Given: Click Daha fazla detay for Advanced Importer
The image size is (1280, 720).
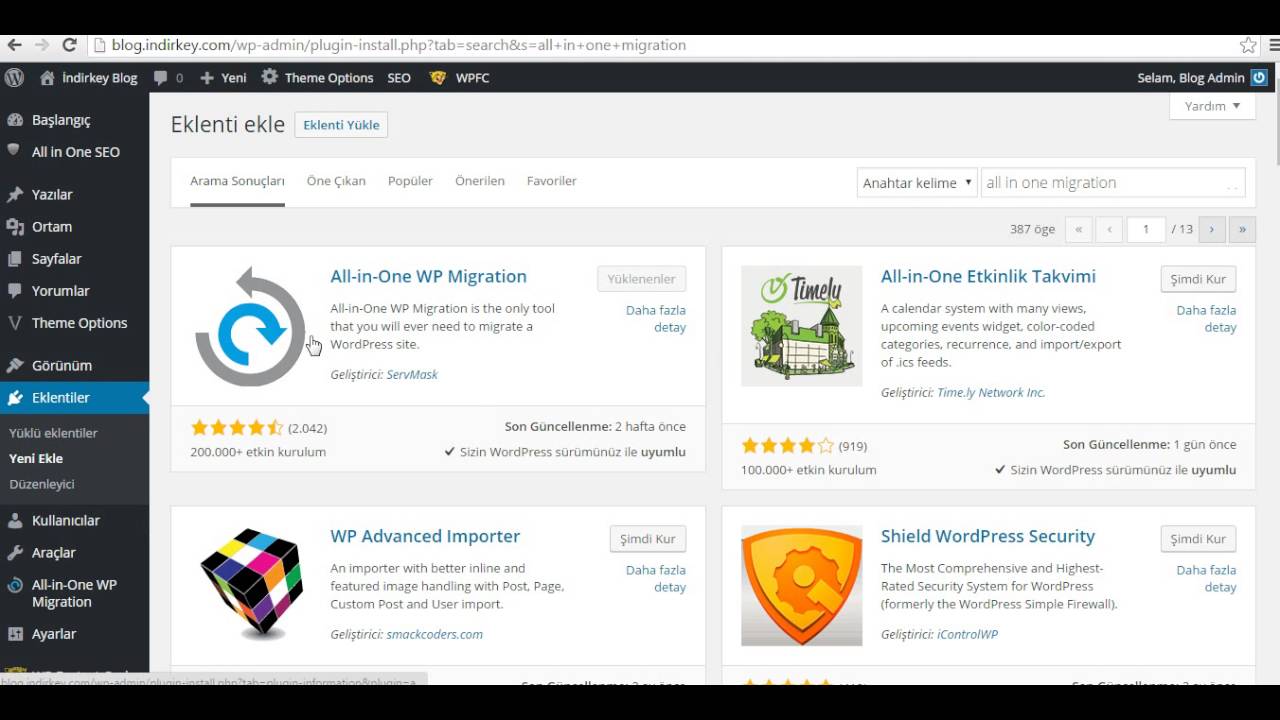Looking at the screenshot, I should pyautogui.click(x=656, y=579).
